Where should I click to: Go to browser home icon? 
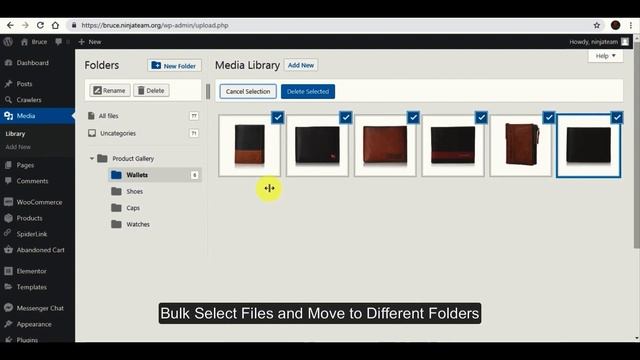point(55,25)
